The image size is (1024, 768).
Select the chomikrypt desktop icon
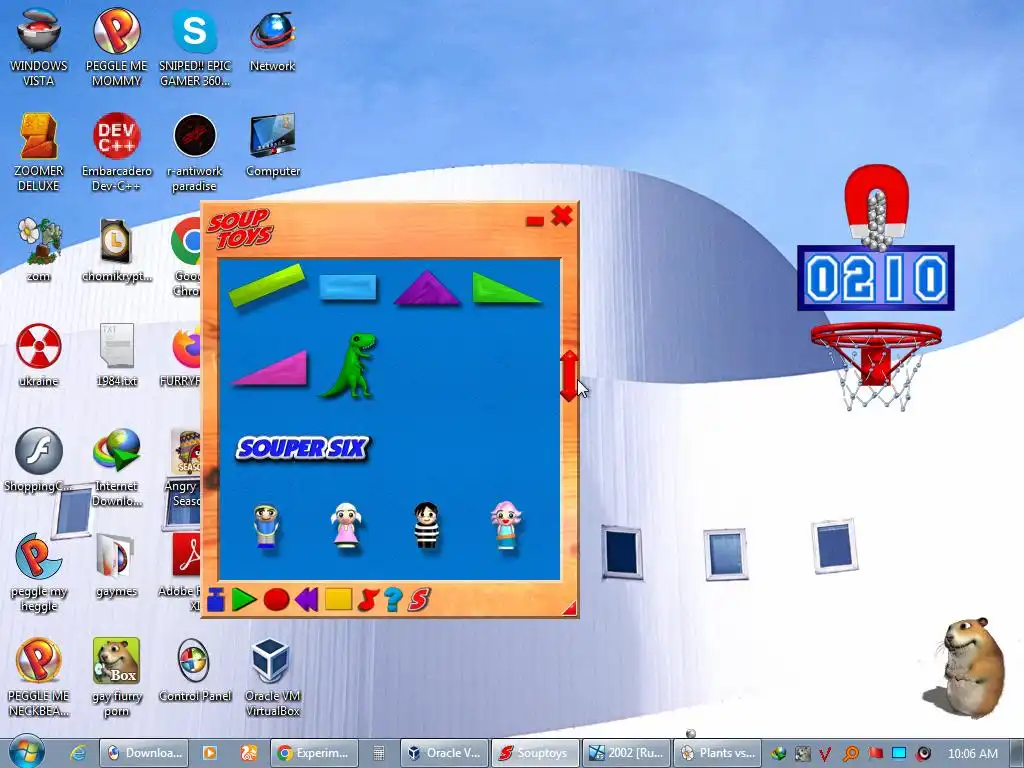coord(116,250)
